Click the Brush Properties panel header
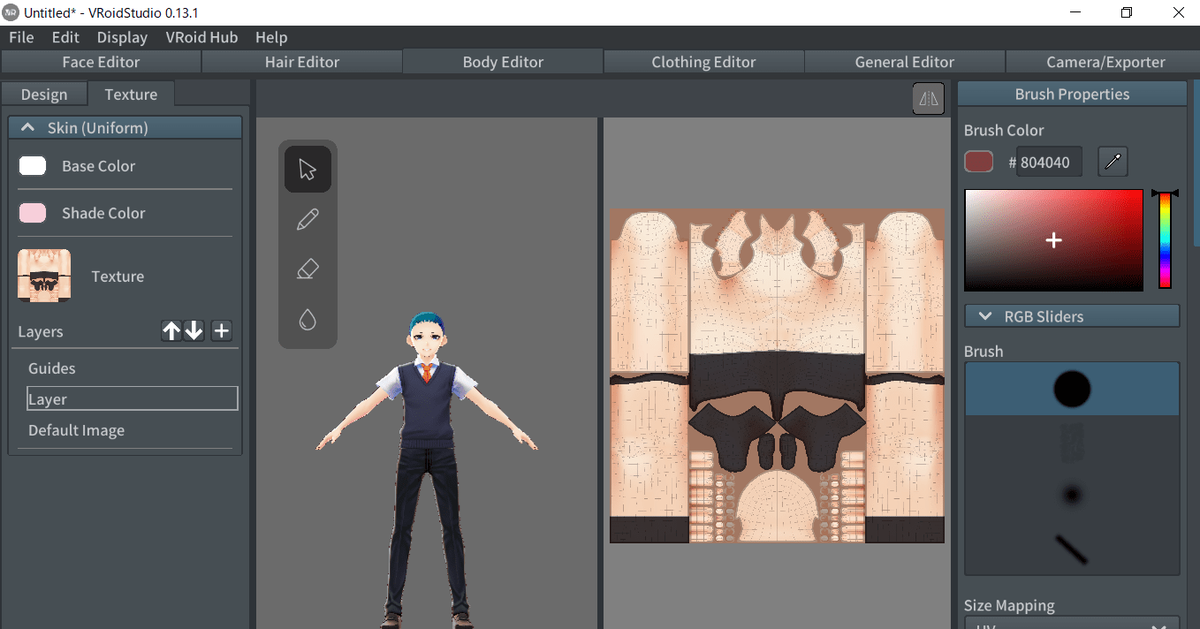This screenshot has height=629, width=1200. pos(1072,94)
